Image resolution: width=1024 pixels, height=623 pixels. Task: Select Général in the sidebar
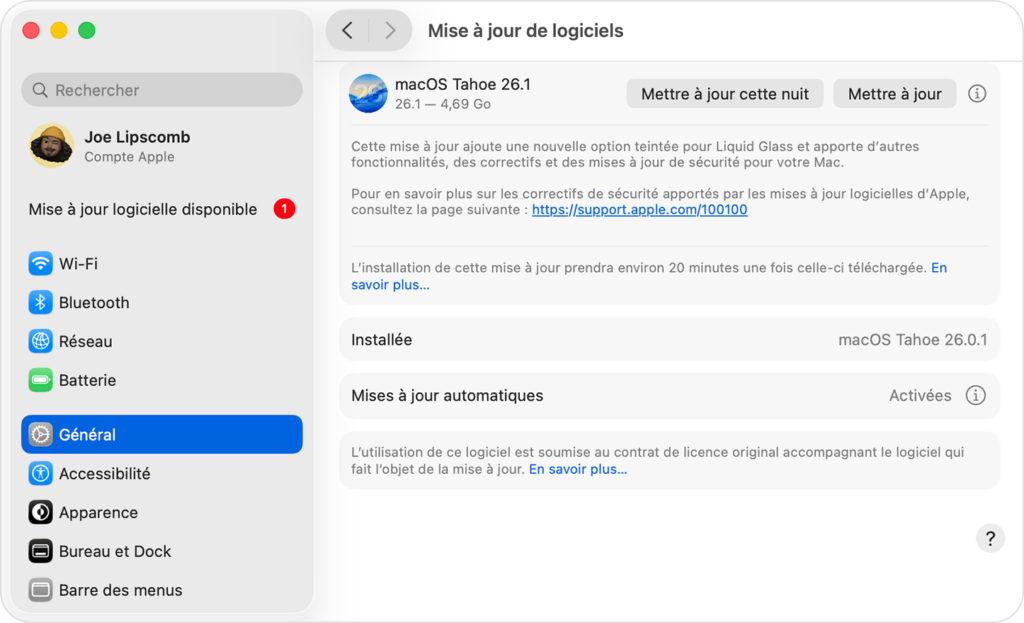click(161, 435)
